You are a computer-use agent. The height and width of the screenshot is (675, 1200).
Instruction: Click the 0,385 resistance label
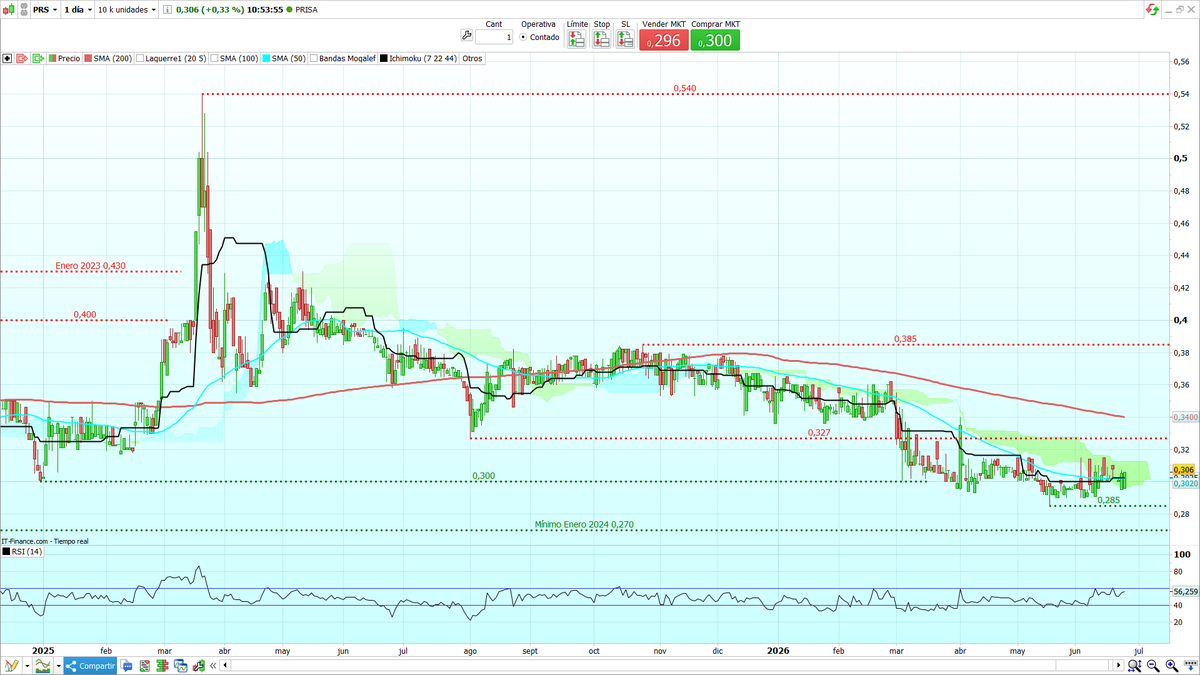point(904,339)
